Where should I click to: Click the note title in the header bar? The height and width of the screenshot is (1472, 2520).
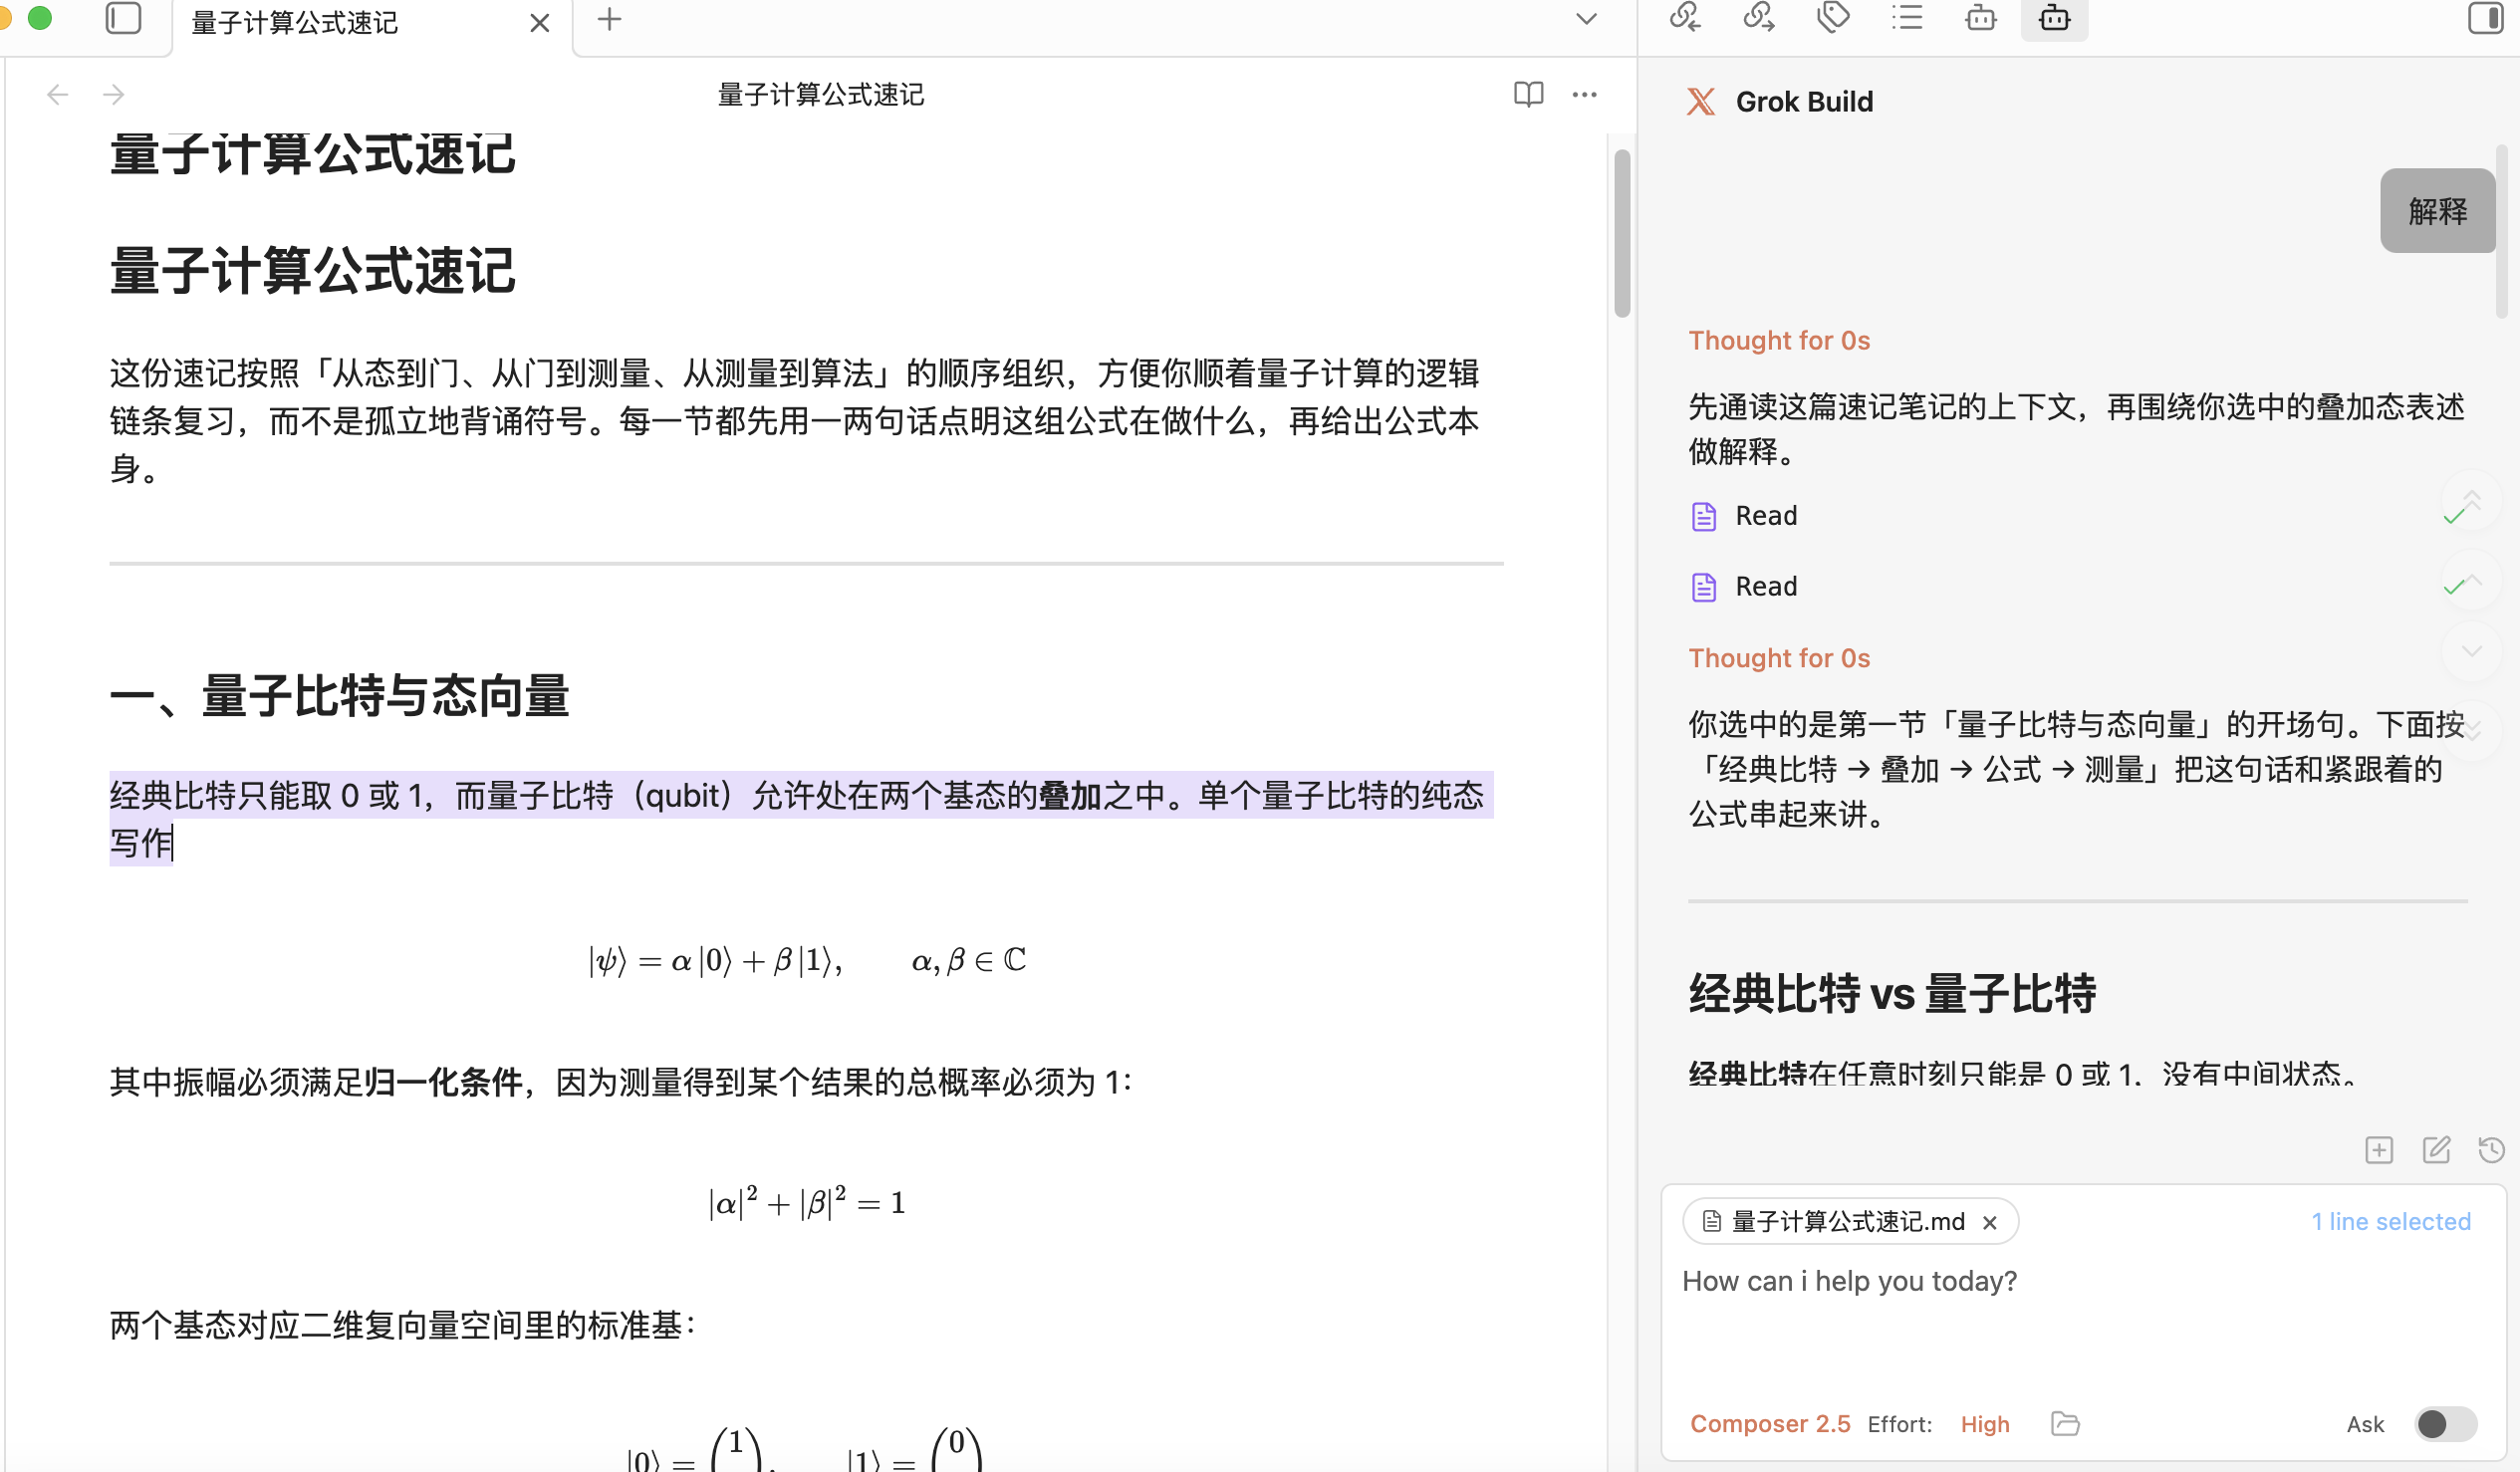[x=821, y=95]
